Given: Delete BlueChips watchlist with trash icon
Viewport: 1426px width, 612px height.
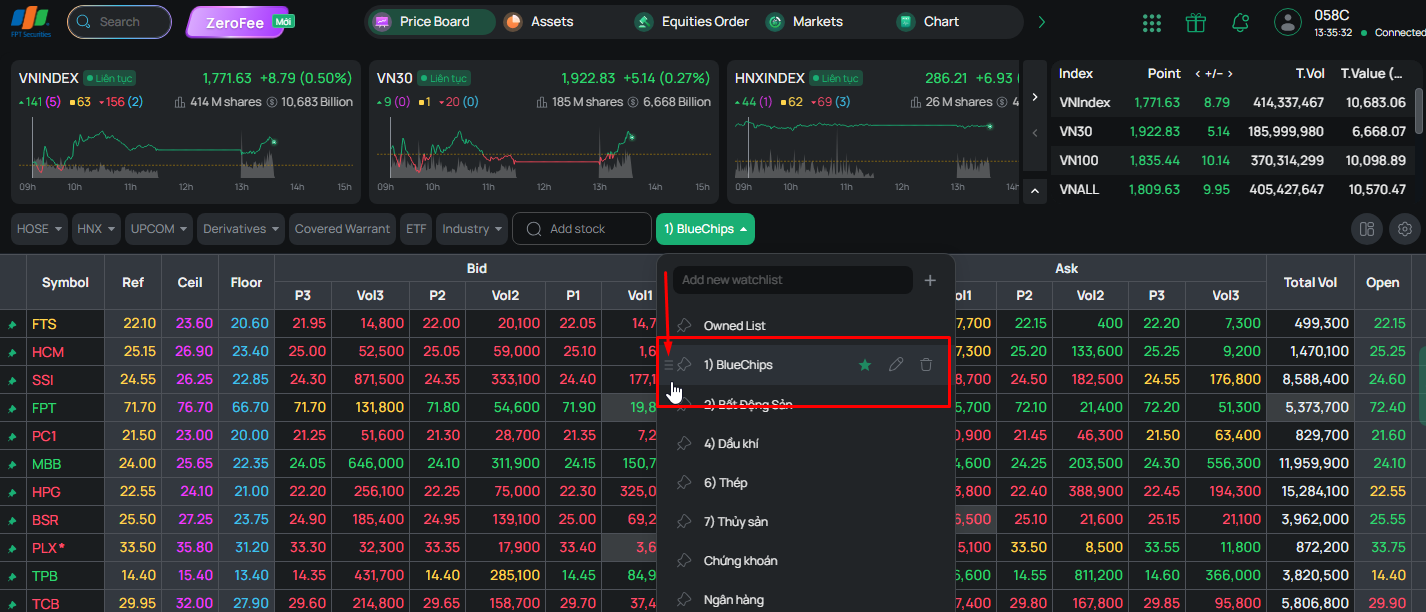Looking at the screenshot, I should coord(926,365).
